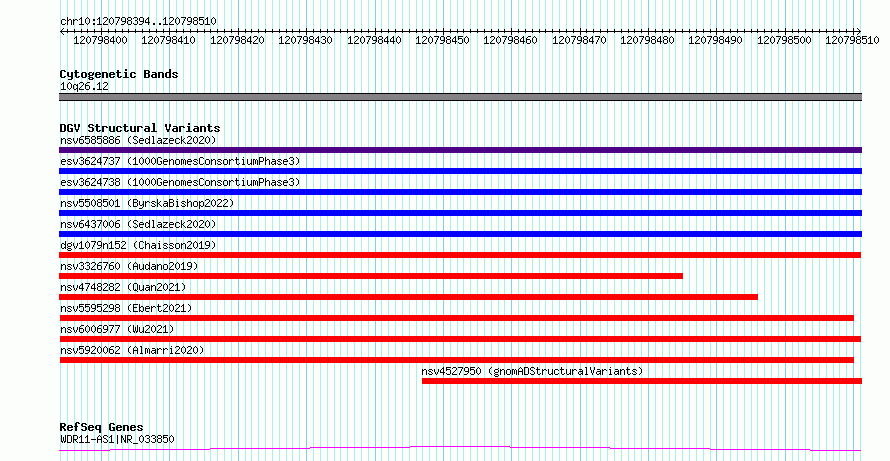The width and height of the screenshot is (890, 461).
Task: Click the blue nsv6437006 variant bar
Action: click(460, 234)
